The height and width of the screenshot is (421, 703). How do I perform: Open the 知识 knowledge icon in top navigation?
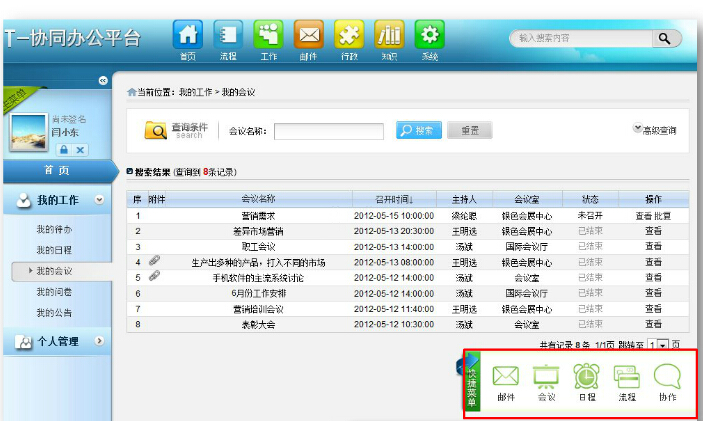390,35
